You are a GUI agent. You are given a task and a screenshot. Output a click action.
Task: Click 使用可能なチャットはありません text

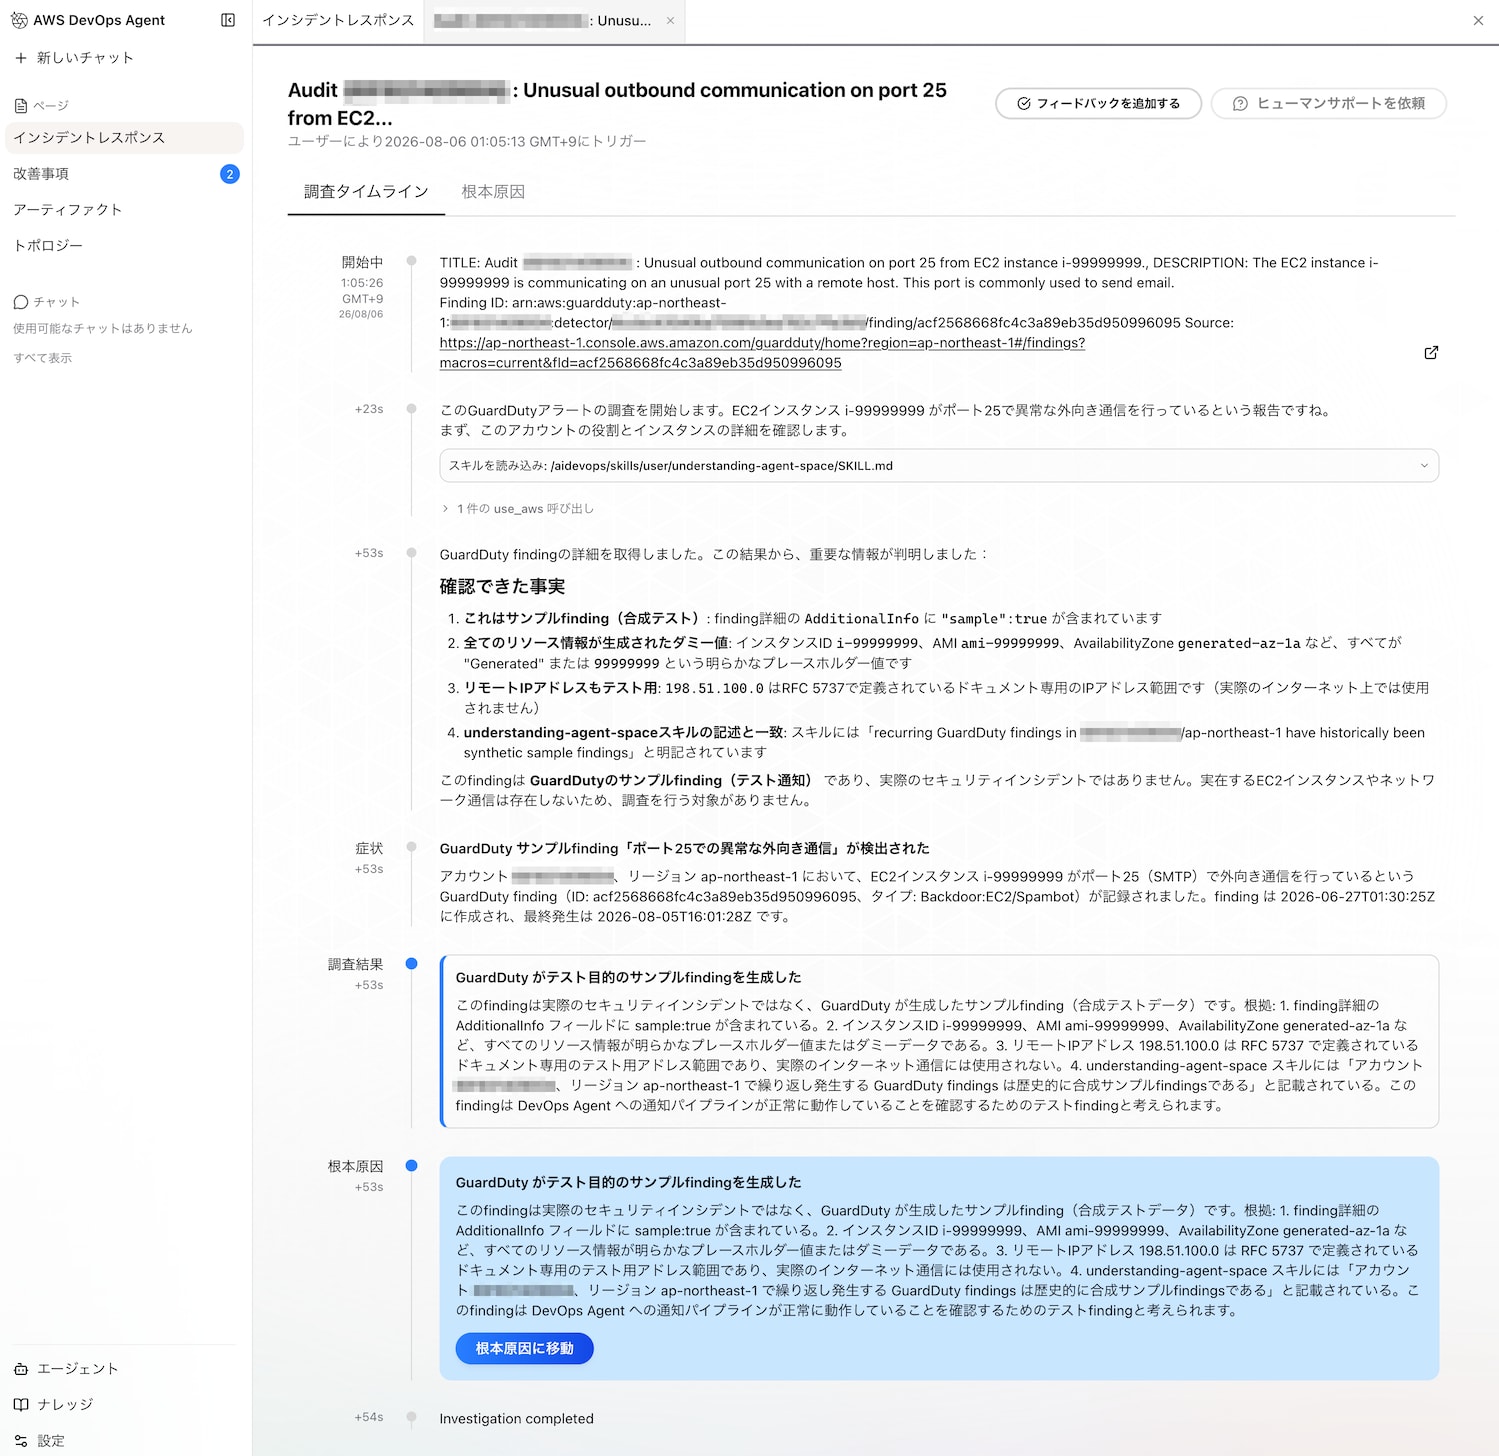click(103, 328)
